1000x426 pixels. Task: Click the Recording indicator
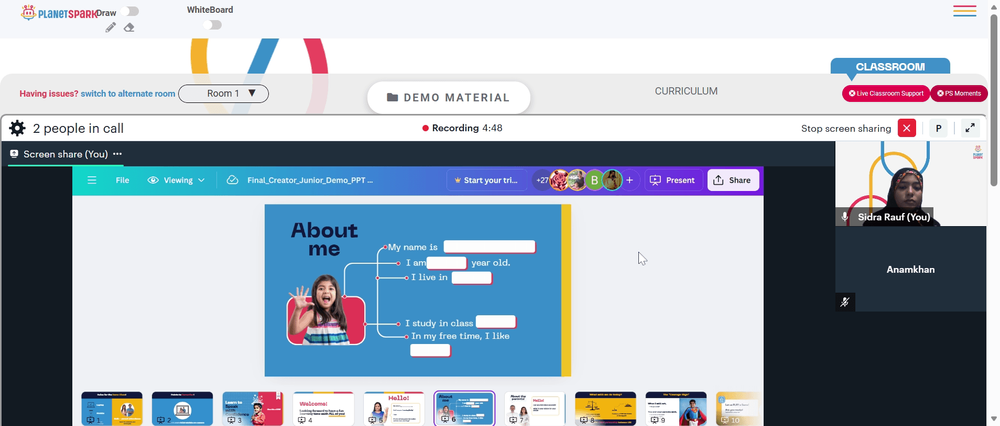click(462, 128)
